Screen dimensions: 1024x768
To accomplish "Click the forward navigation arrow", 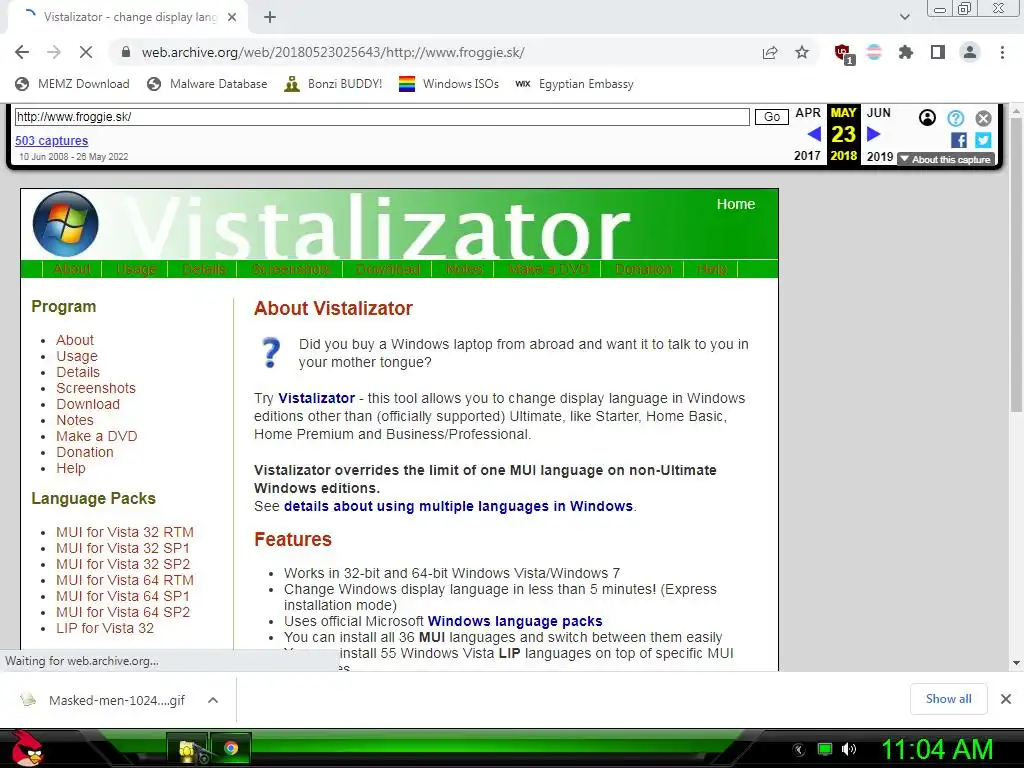I will 54,52.
